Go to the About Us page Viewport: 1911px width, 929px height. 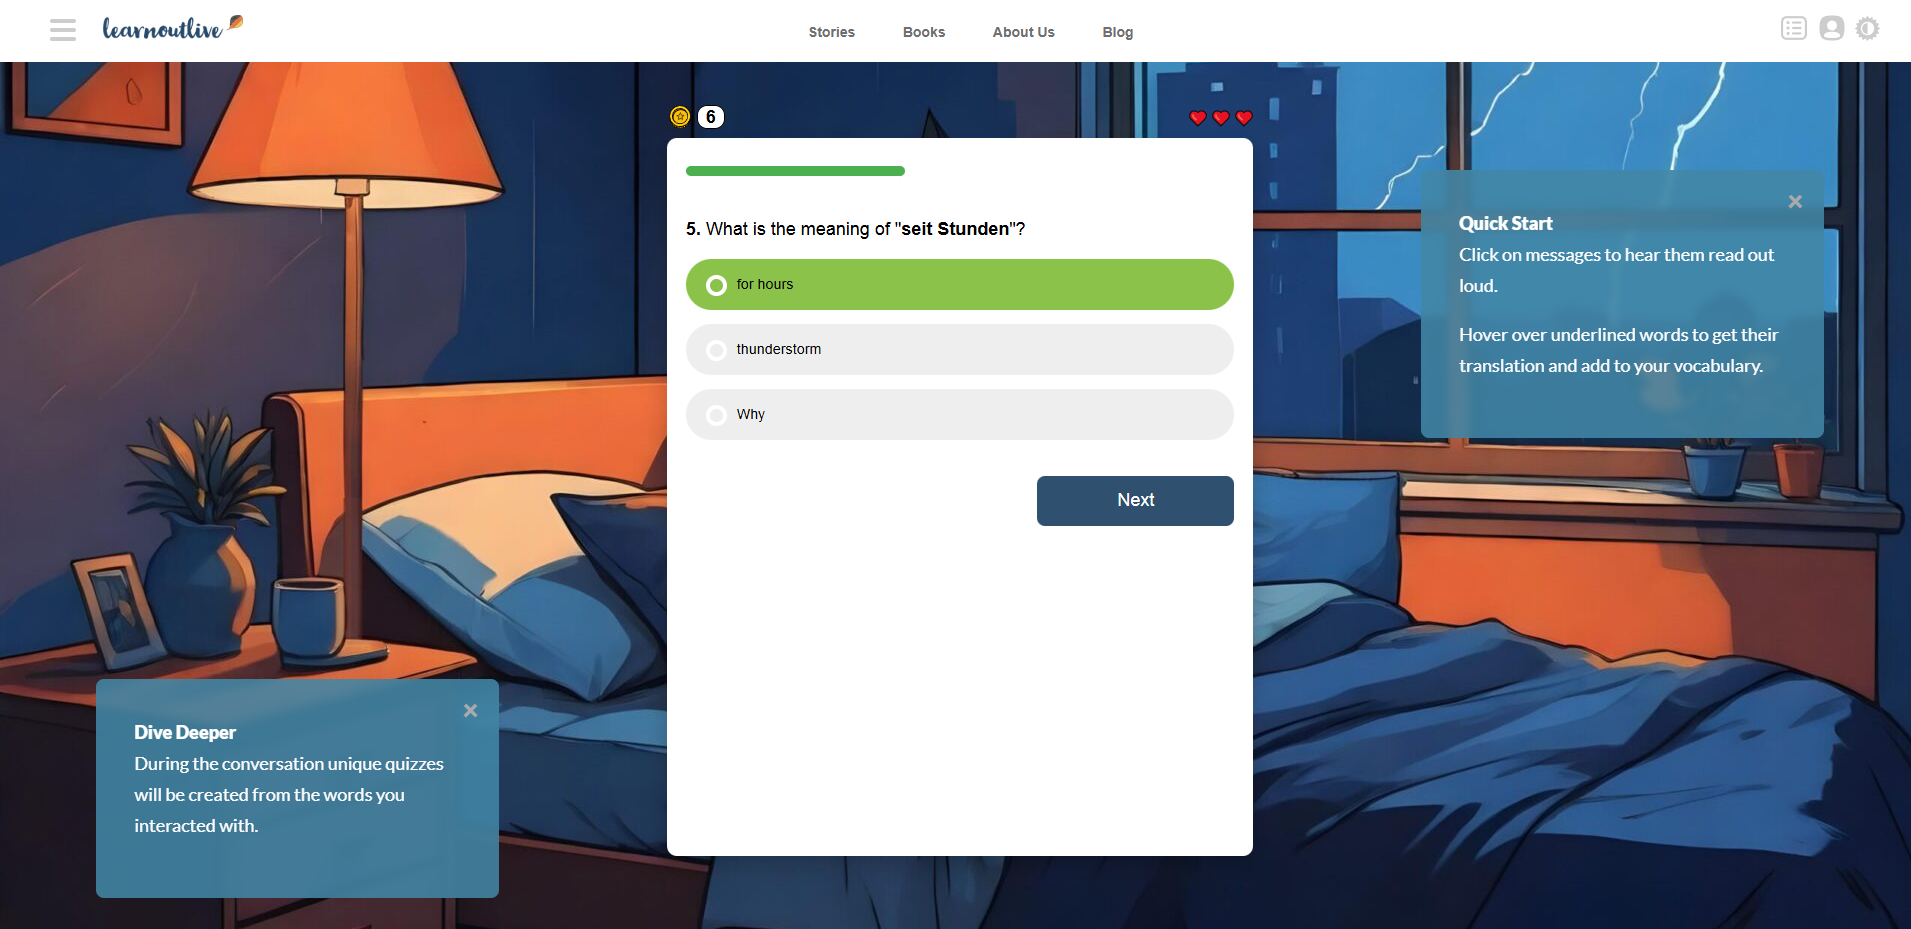pos(1024,32)
